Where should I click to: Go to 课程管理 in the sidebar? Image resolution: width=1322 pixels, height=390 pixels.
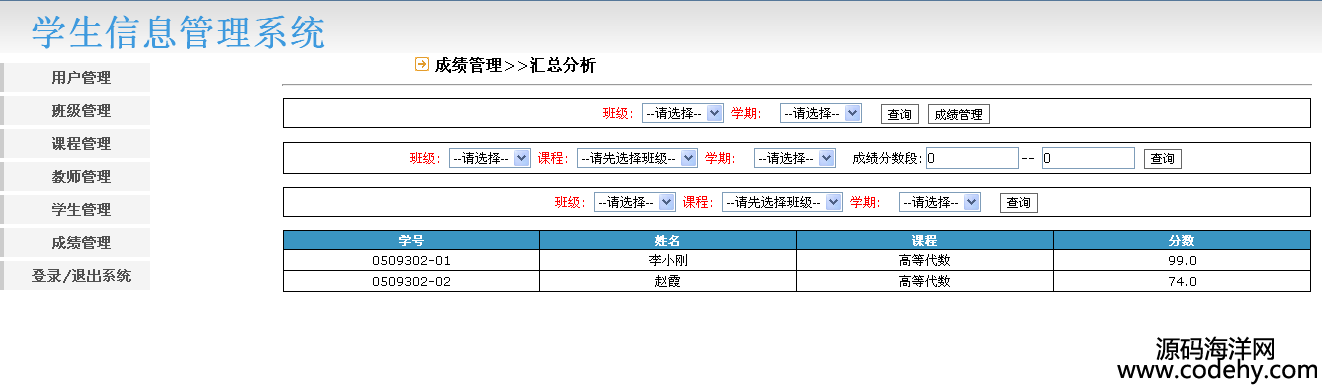81,144
